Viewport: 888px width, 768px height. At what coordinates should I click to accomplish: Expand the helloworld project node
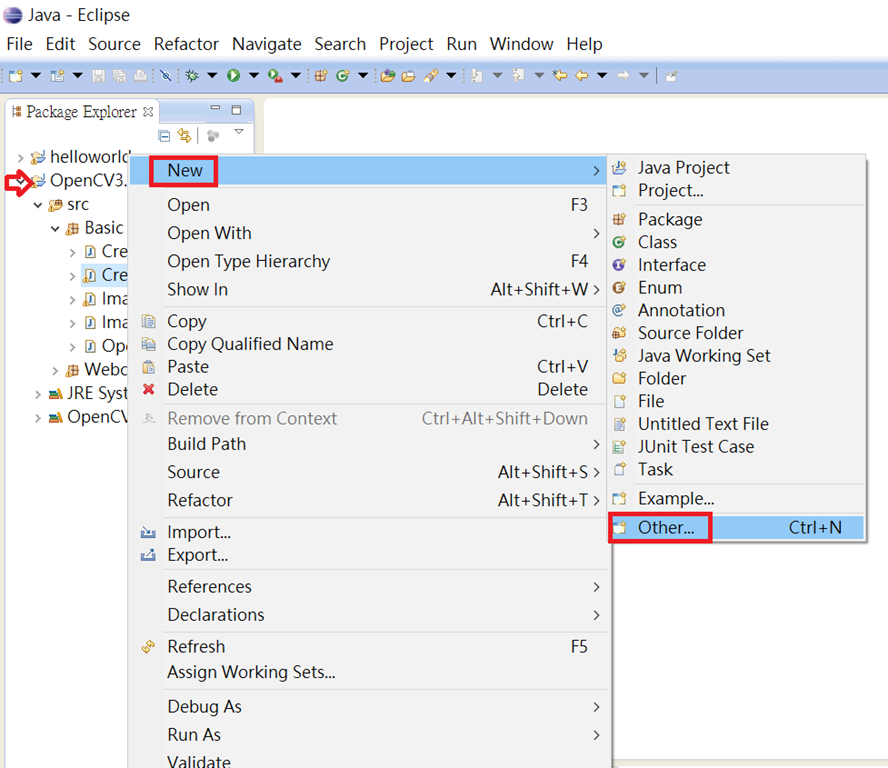(x=20, y=157)
